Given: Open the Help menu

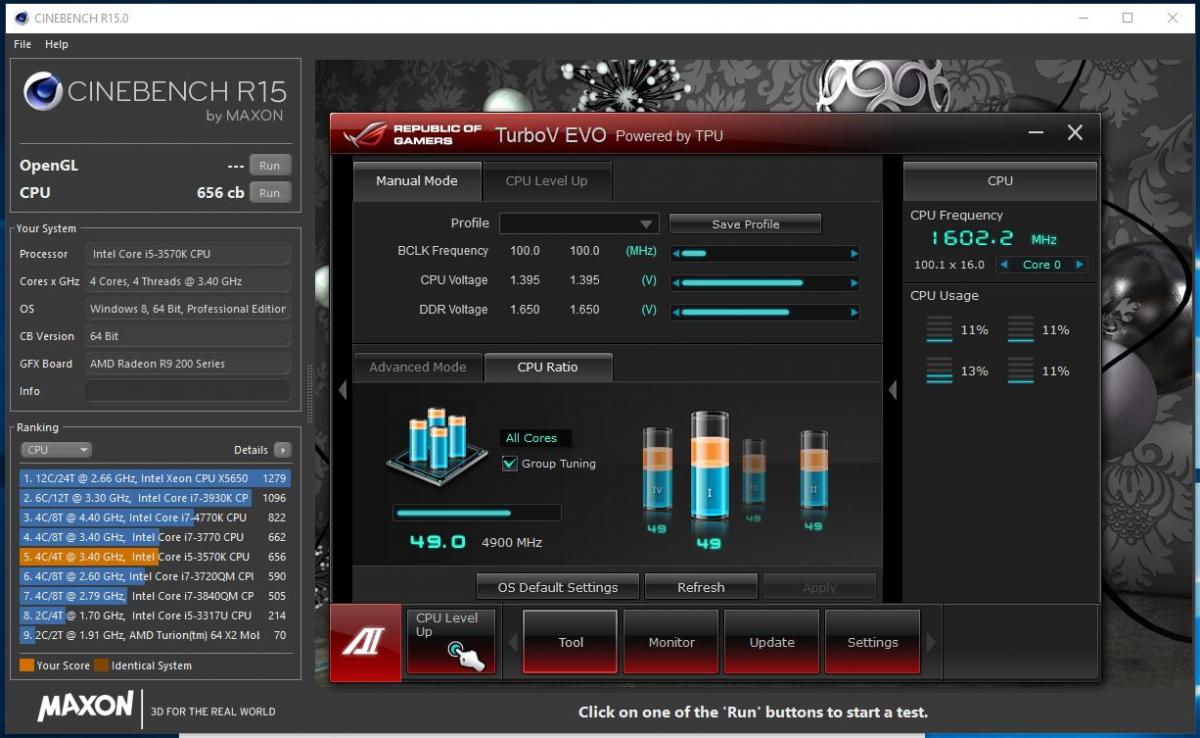Looking at the screenshot, I should [x=57, y=44].
